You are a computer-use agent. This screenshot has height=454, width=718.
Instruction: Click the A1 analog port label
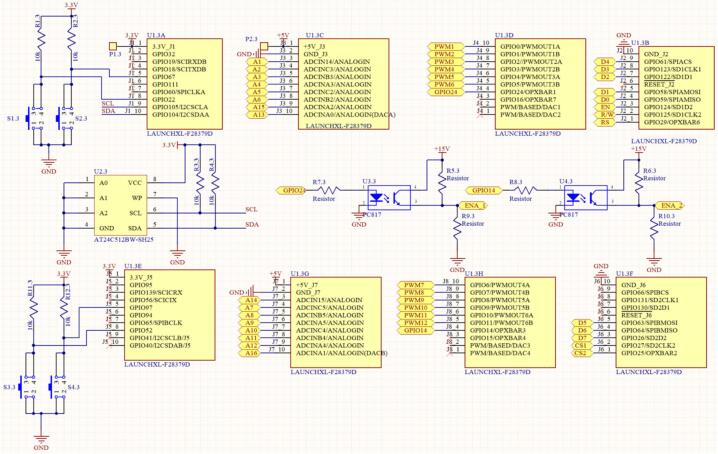click(256, 62)
